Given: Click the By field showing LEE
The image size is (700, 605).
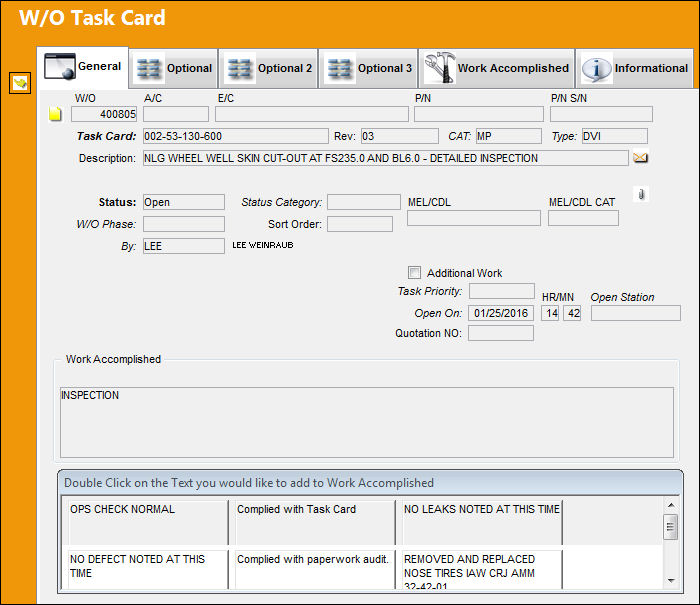Looking at the screenshot, I should (x=184, y=246).
